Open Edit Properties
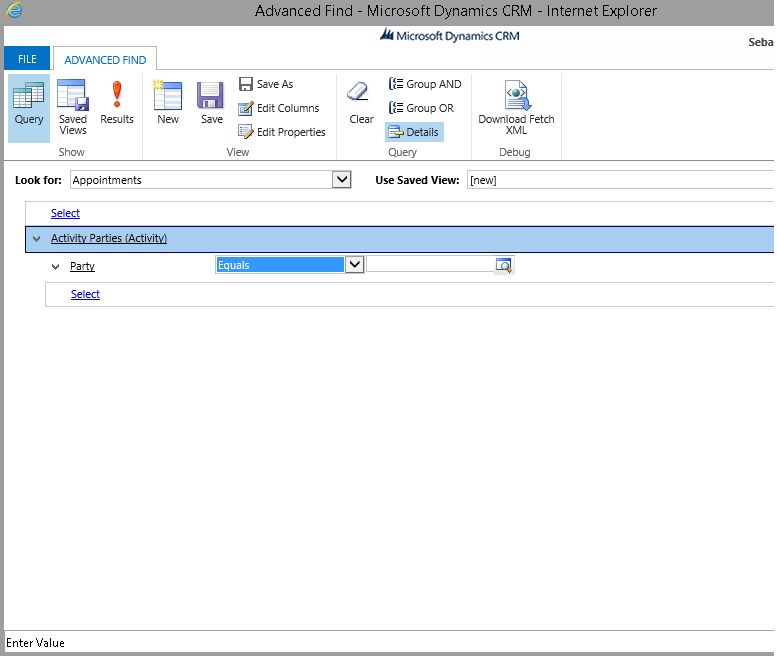The height and width of the screenshot is (656, 777). (282, 132)
